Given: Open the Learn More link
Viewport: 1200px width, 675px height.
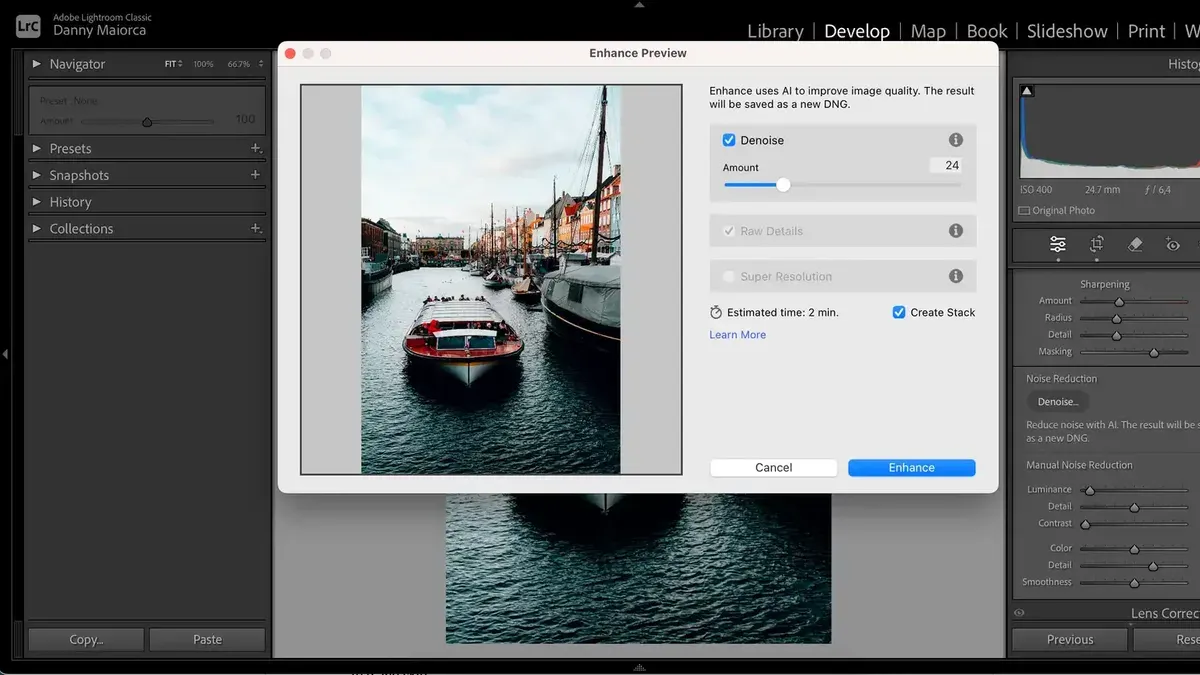Looking at the screenshot, I should pos(738,335).
